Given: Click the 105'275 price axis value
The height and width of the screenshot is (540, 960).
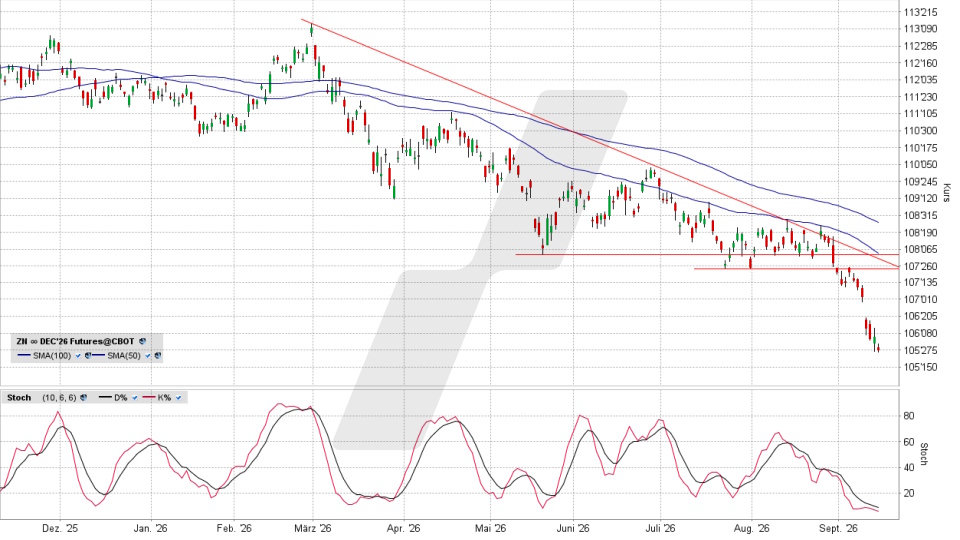Looking at the screenshot, I should click(921, 350).
